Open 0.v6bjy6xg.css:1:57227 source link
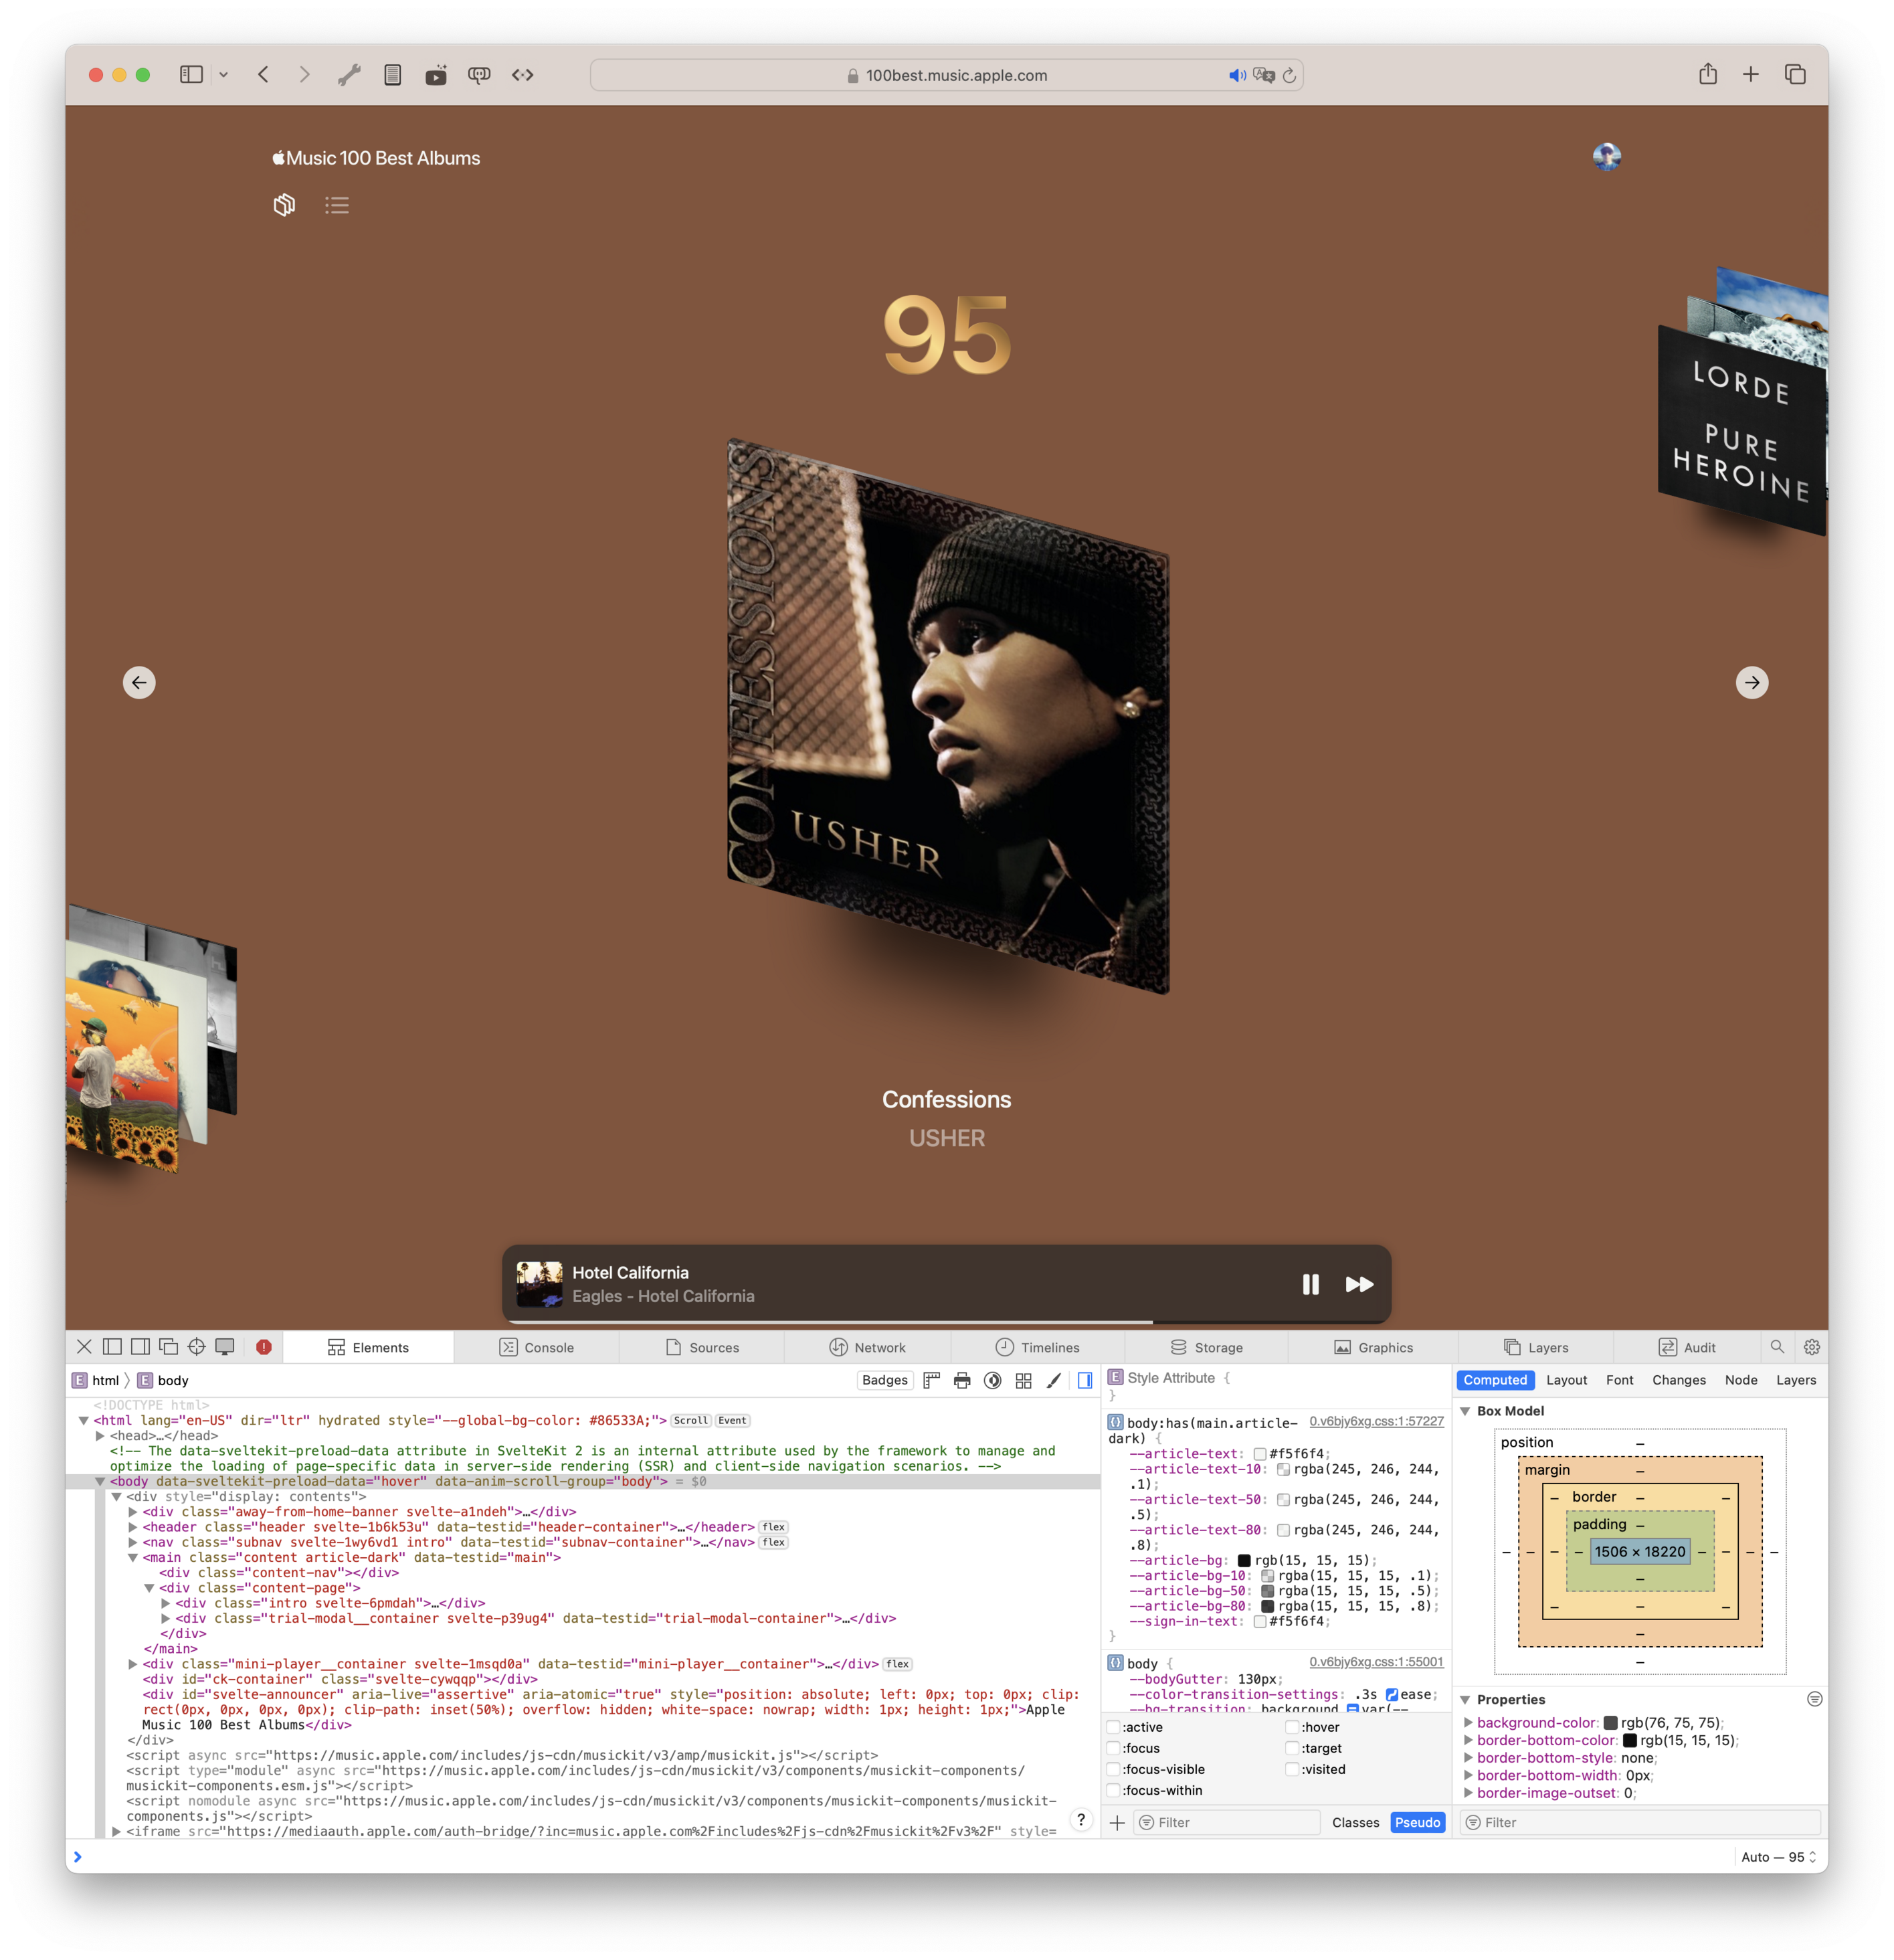The height and width of the screenshot is (1960, 1894). [x=1376, y=1421]
